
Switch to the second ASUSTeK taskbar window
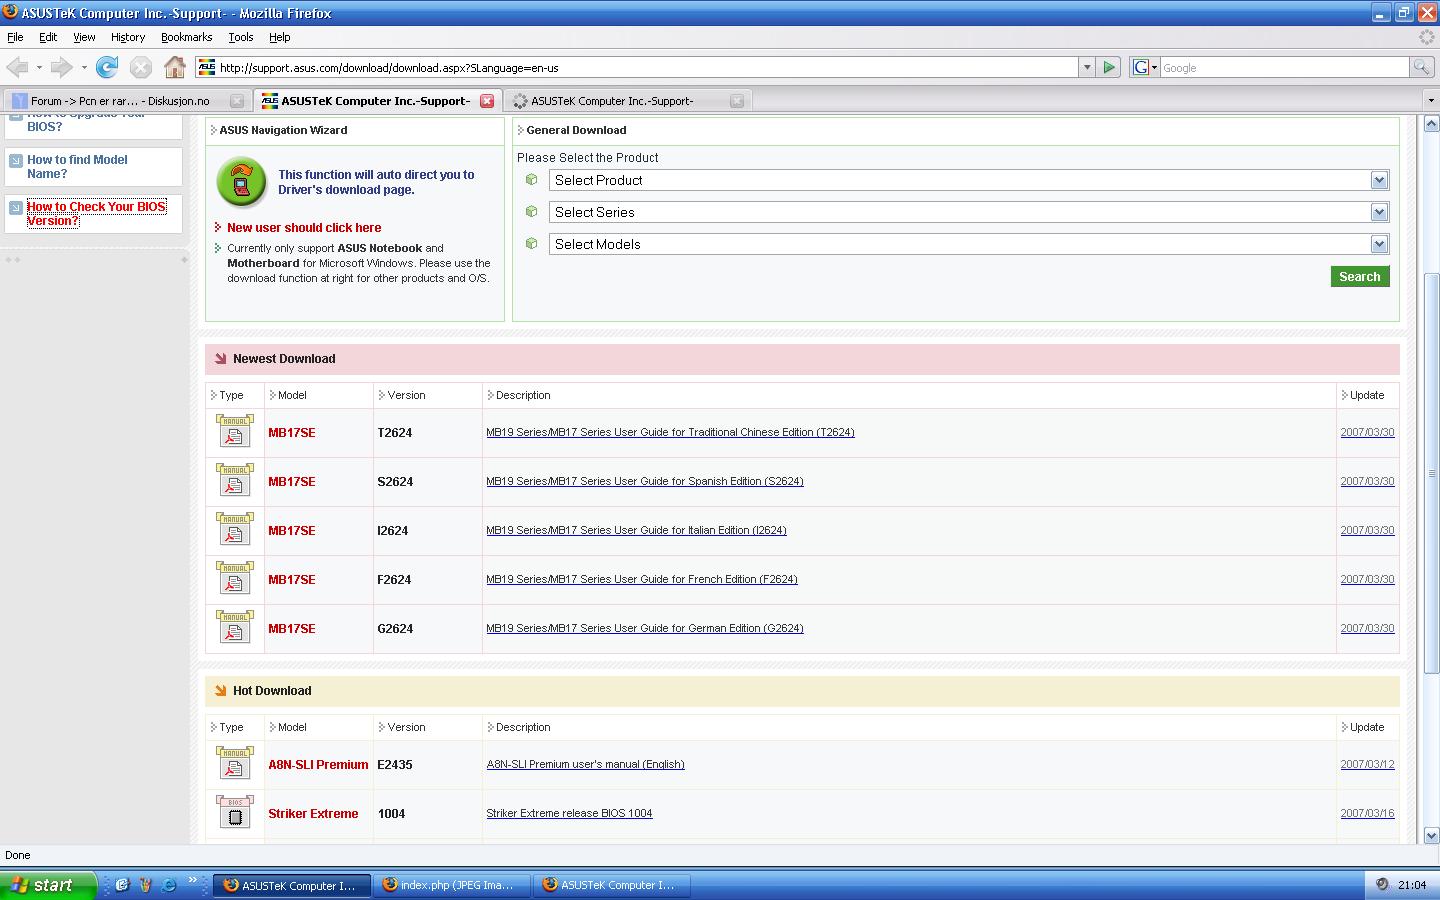(x=612, y=885)
